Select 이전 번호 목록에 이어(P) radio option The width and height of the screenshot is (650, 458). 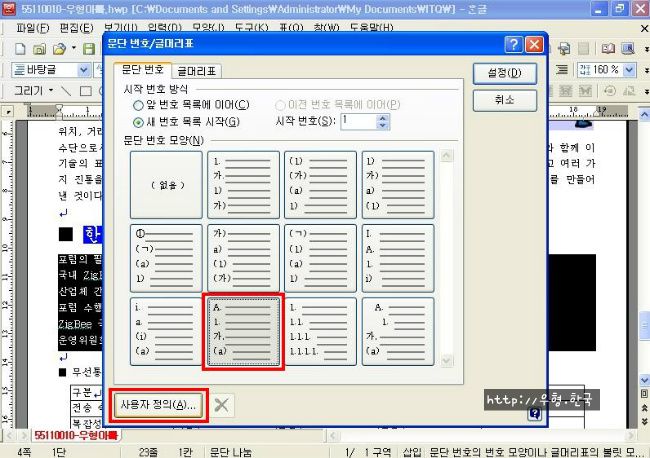[x=281, y=105]
